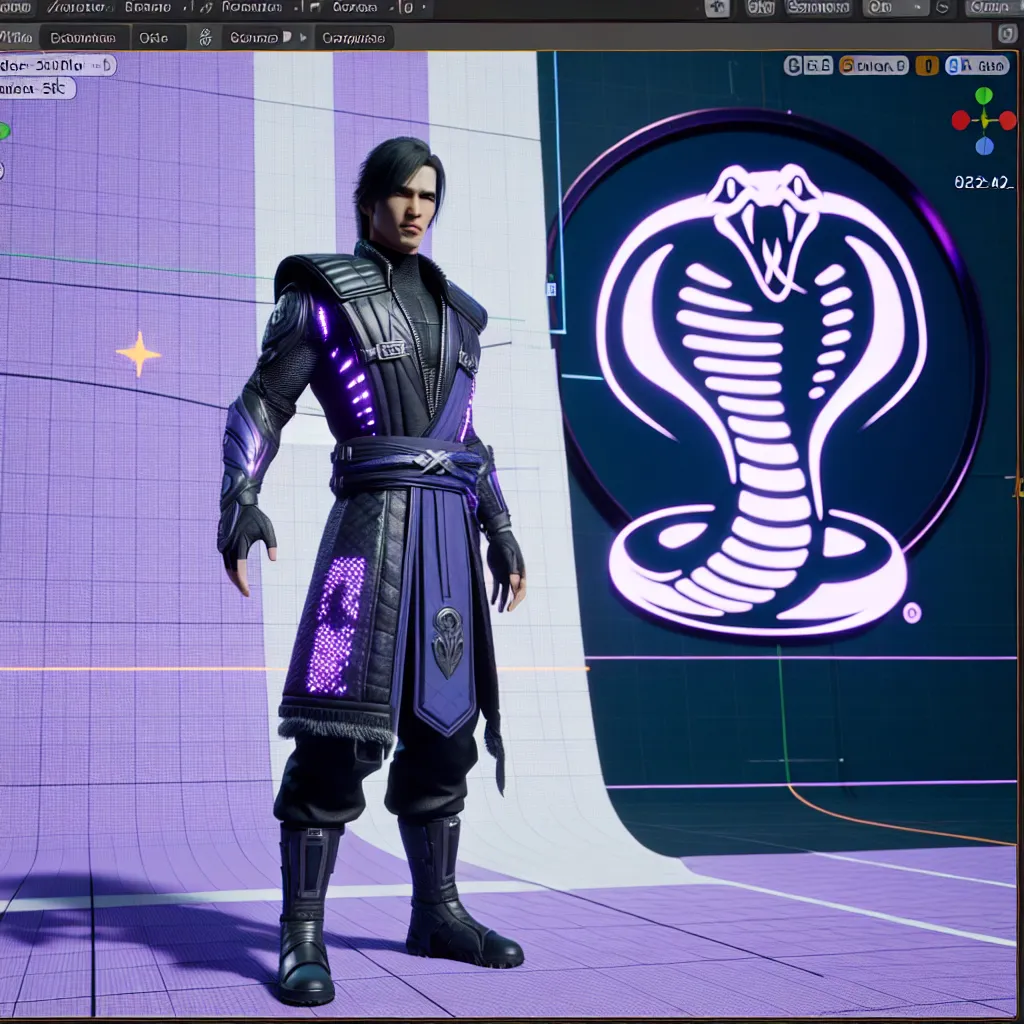Click the square icon at the far right below the top bar
The image size is (1024, 1024).
click(1006, 35)
